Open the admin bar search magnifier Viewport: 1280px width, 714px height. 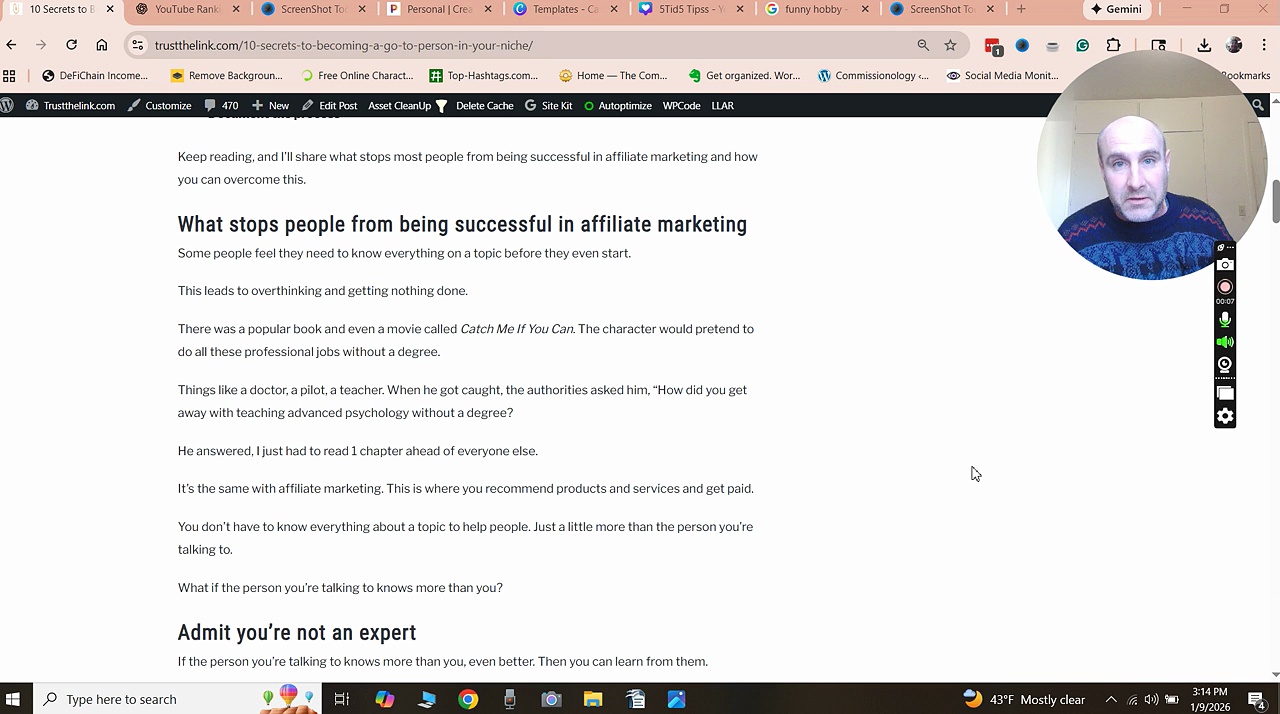pyautogui.click(x=1258, y=105)
